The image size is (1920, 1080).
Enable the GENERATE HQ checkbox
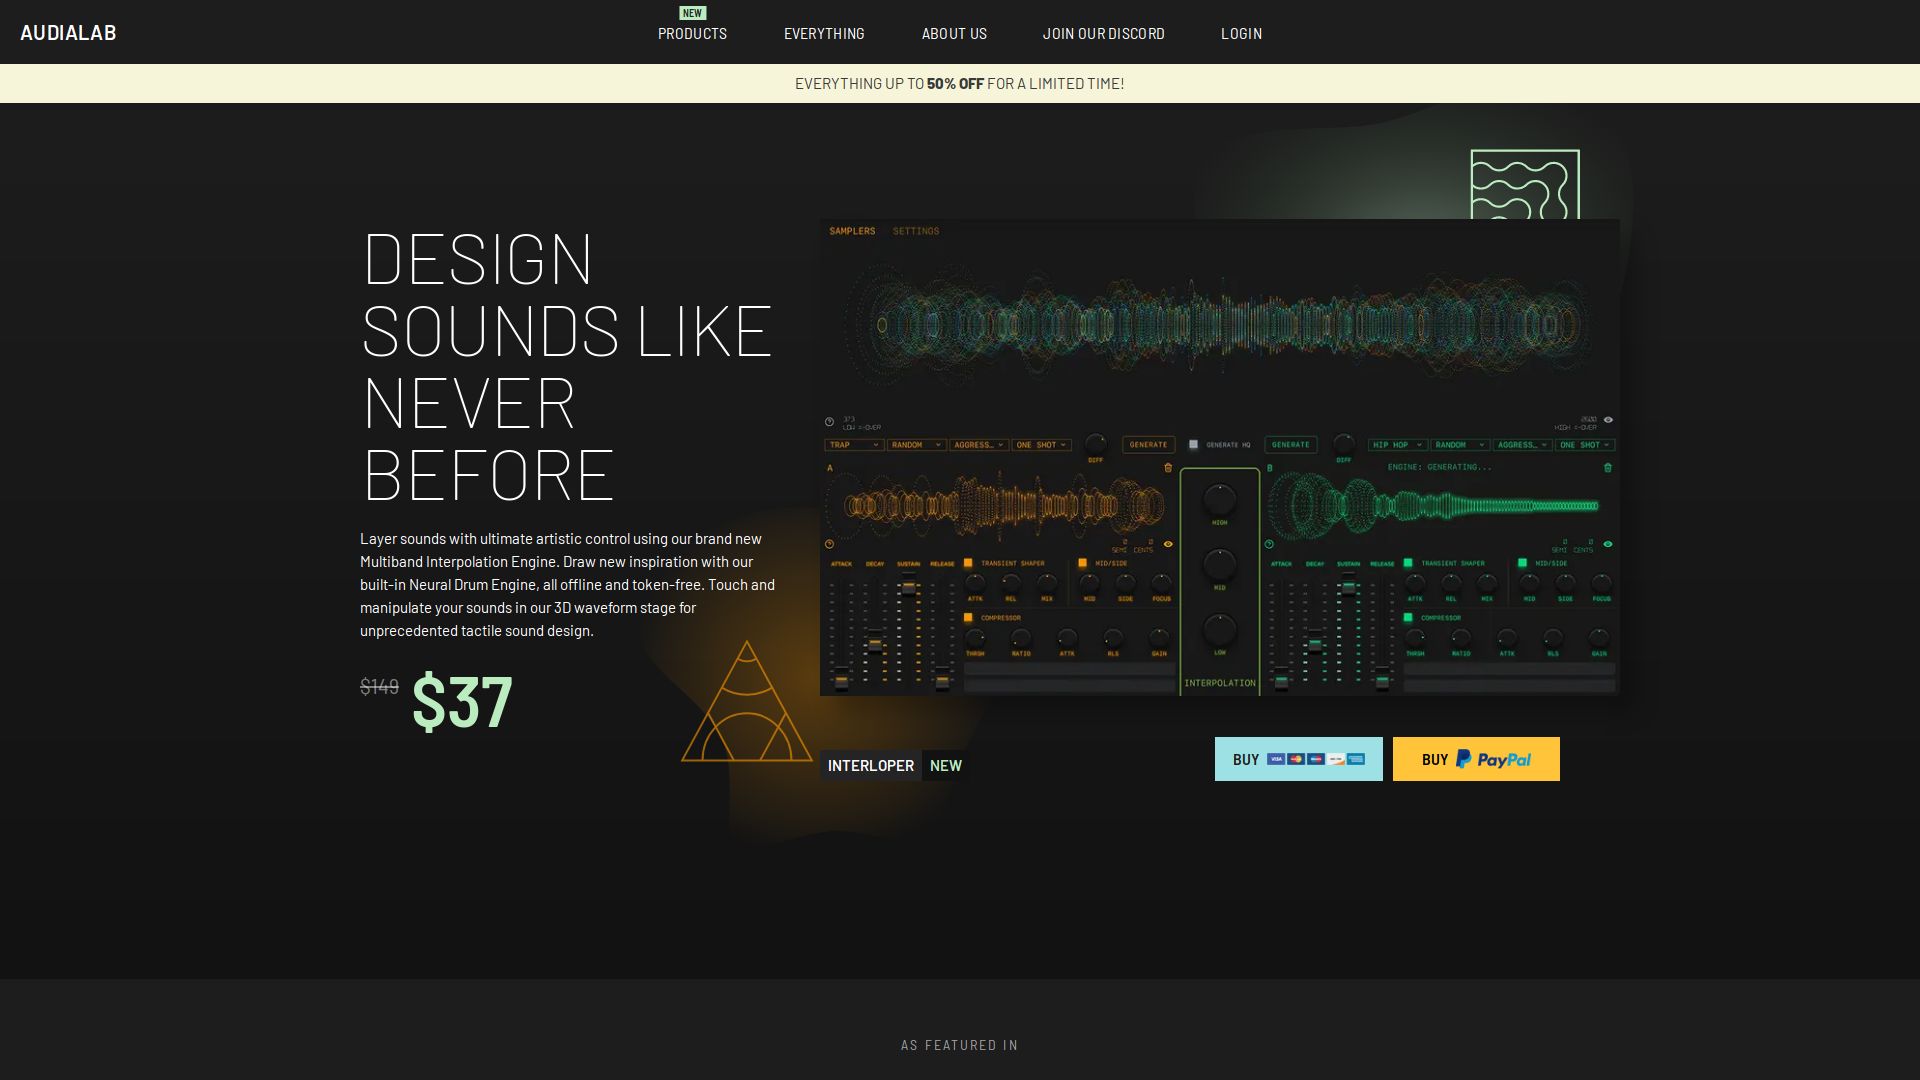[x=1193, y=445]
